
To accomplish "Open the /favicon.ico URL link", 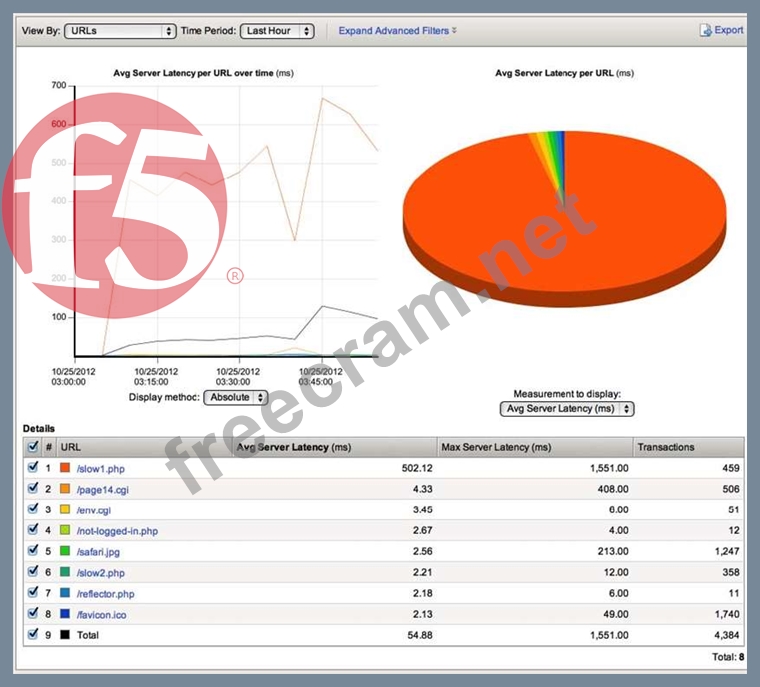I will click(x=102, y=615).
